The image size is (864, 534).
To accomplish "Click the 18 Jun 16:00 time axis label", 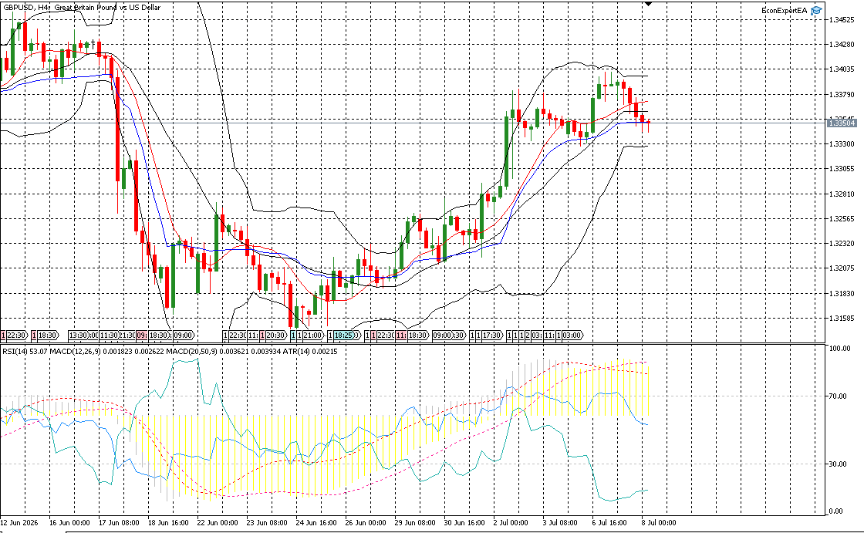I will click(x=168, y=522).
